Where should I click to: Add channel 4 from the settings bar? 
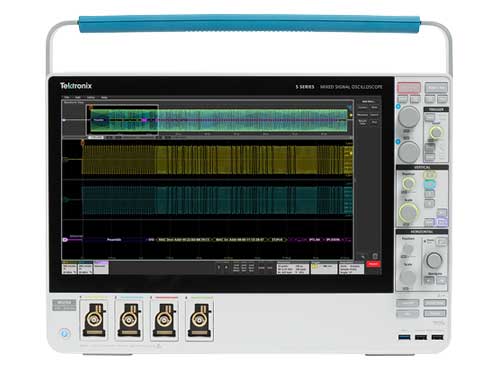[x=226, y=267]
